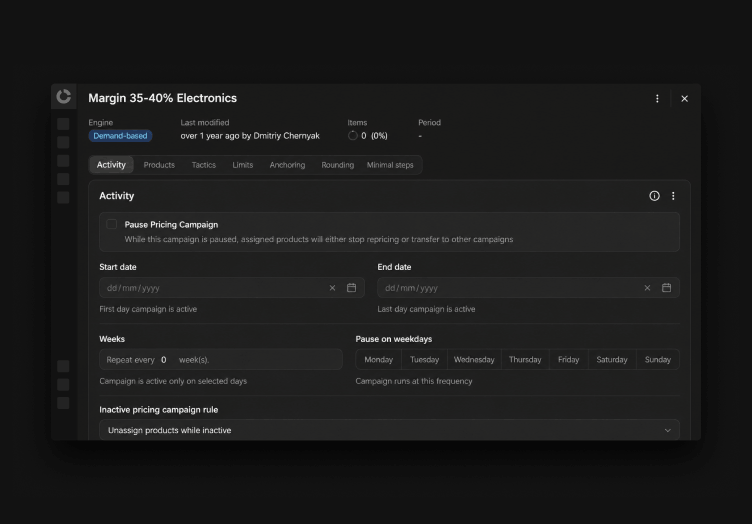Clear the Start date field
The image size is (752, 524).
[x=332, y=288]
